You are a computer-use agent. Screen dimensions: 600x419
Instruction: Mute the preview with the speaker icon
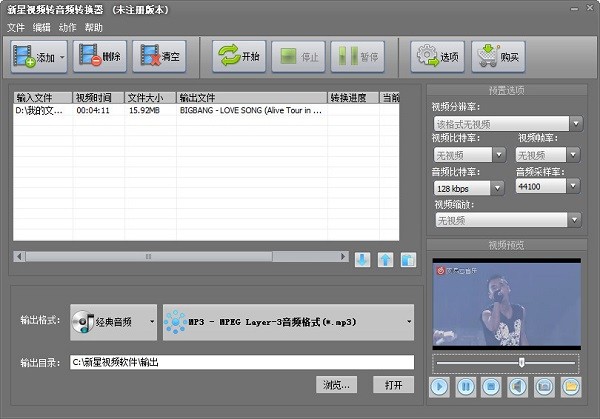(518, 386)
